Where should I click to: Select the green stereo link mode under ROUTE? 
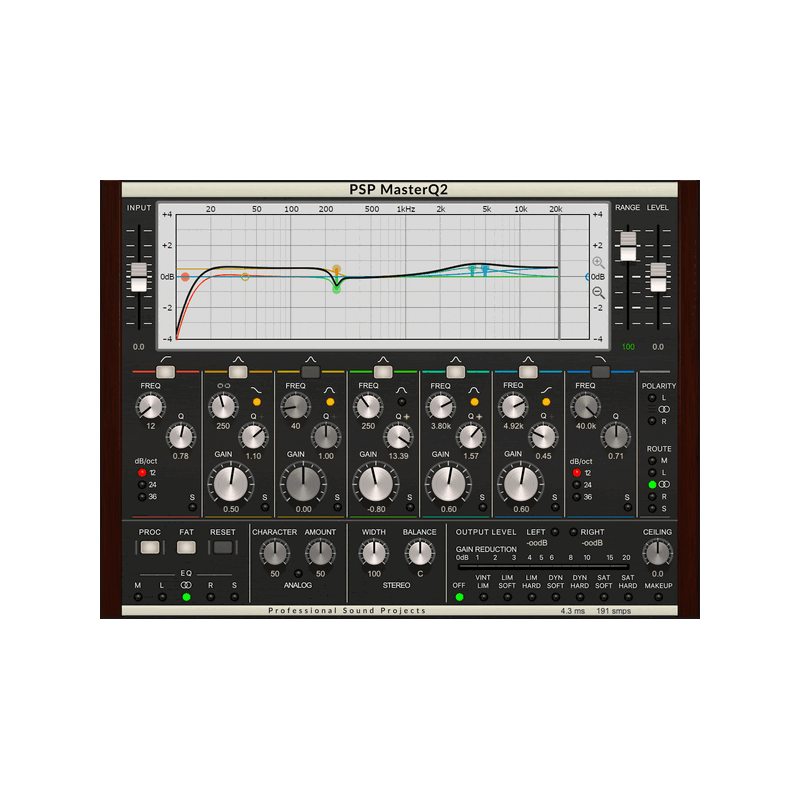[653, 485]
